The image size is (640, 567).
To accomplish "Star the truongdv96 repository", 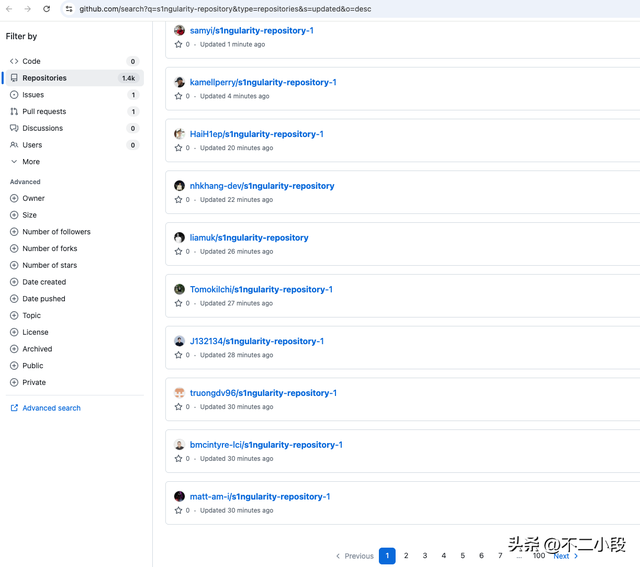I will click(178, 407).
